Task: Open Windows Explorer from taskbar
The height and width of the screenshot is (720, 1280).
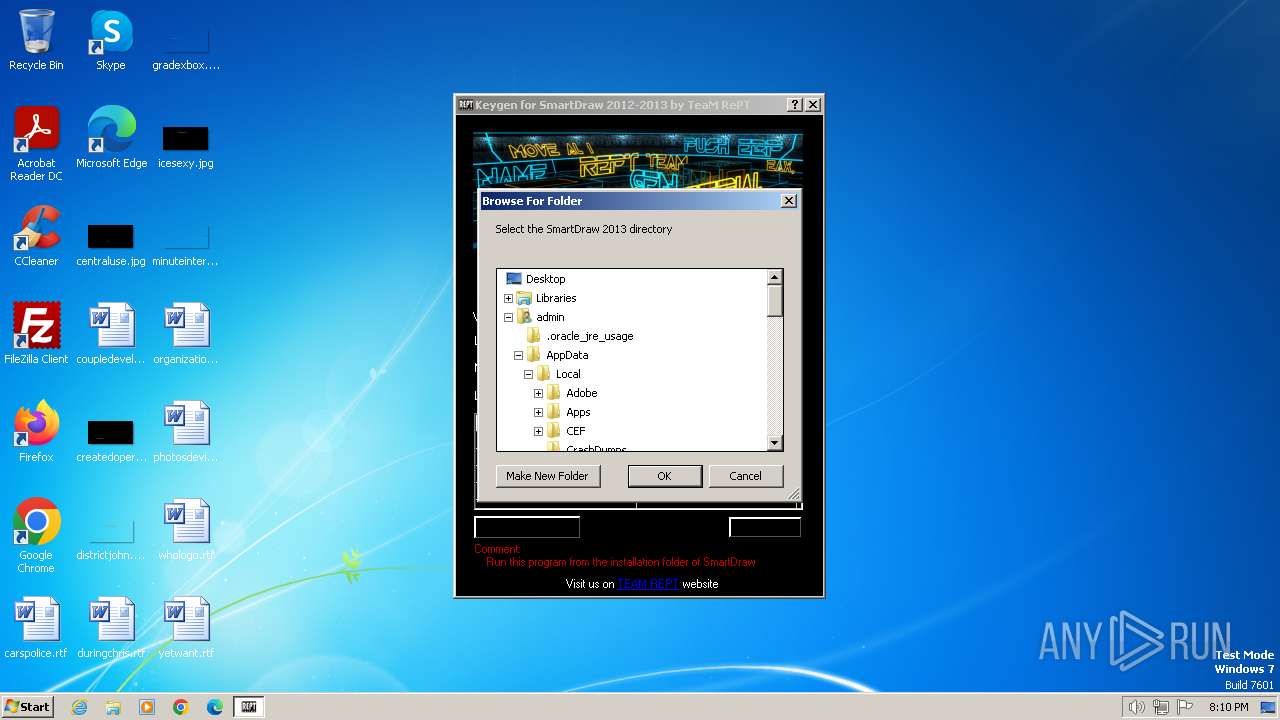Action: tap(113, 707)
